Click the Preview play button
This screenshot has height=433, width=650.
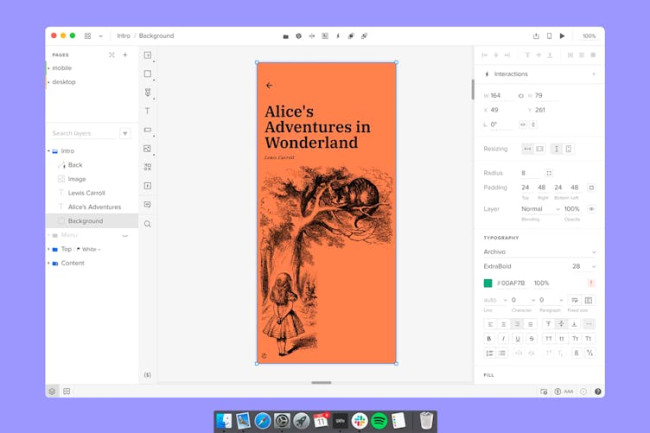[x=562, y=36]
